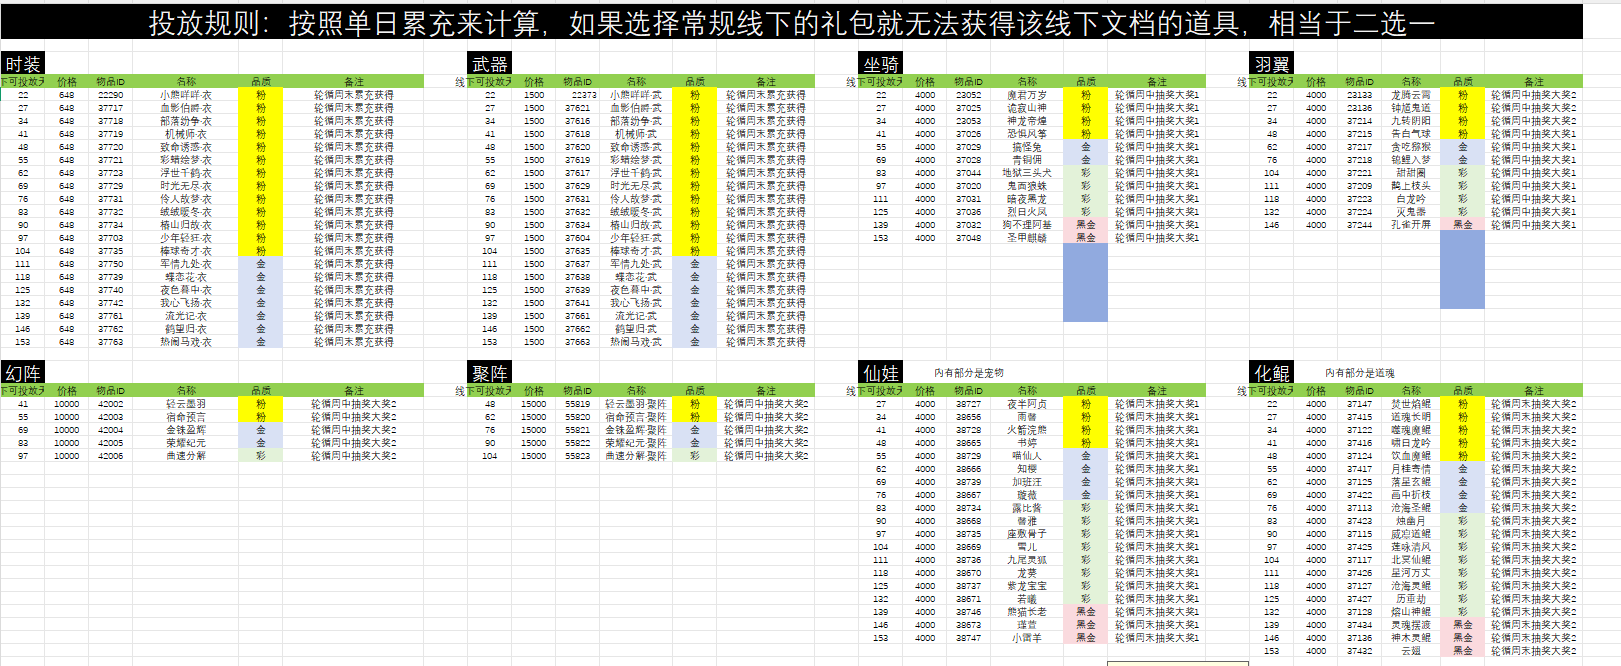Click the 物品ID column header in 时装 table
Image resolution: width=1621 pixels, height=666 pixels.
111,82
